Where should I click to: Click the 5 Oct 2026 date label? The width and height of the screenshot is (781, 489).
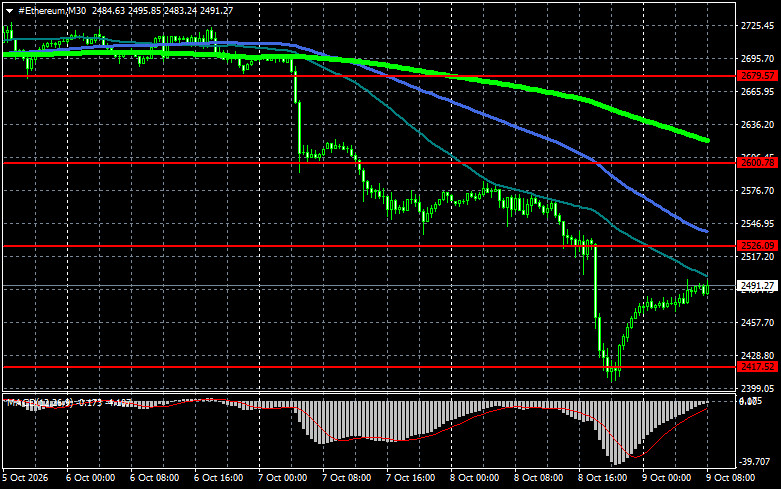[x=26, y=478]
